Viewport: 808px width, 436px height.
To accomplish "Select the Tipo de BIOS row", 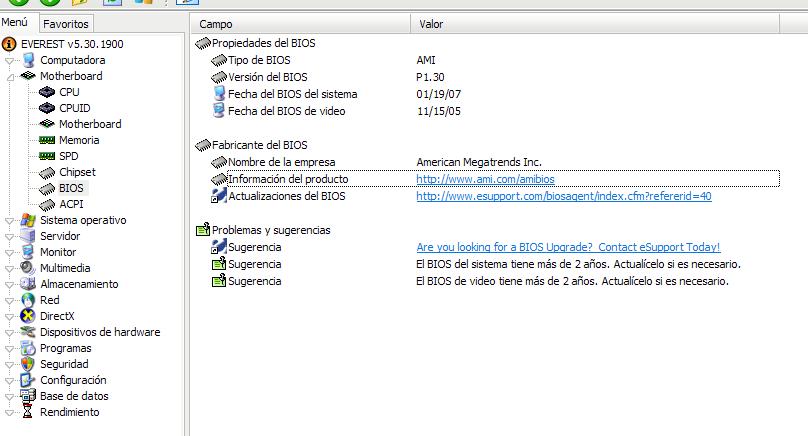I will [x=259, y=60].
